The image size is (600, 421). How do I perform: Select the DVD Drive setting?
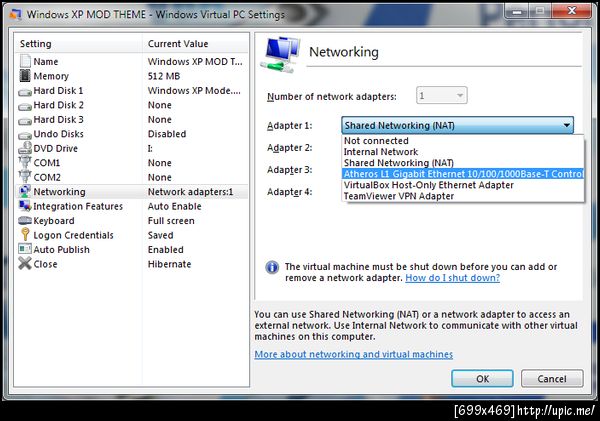(132, 148)
